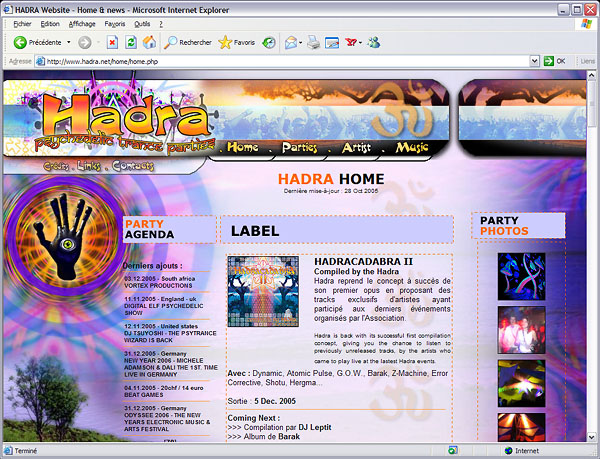The image size is (600, 459).
Task: Click the status bar privacy icon
Action: click(x=452, y=451)
